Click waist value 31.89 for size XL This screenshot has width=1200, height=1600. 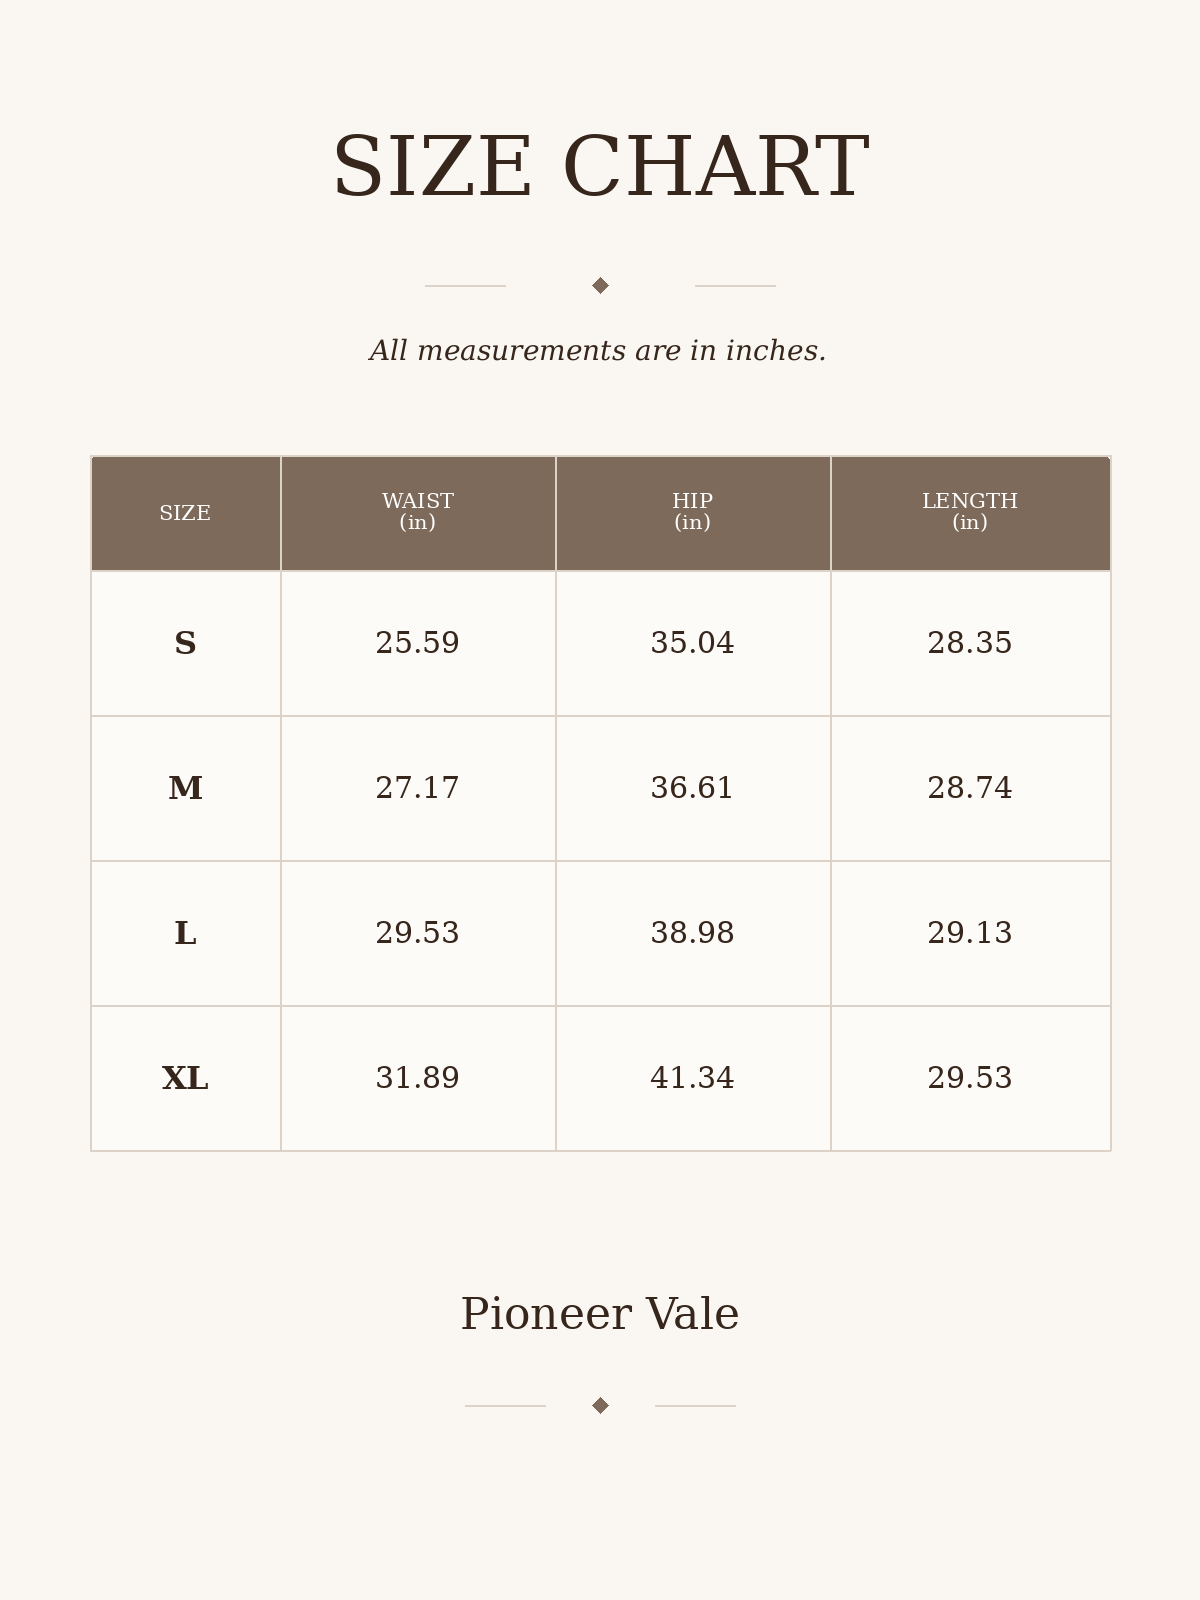(418, 1079)
